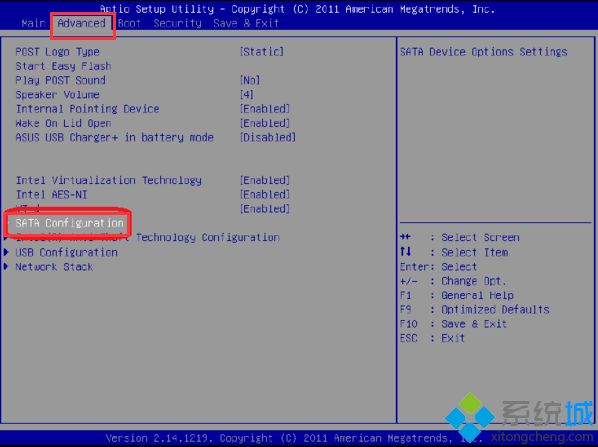The height and width of the screenshot is (447, 598).
Task: Toggle Intel Virtualization Technology Enabled value
Action: pos(265,180)
